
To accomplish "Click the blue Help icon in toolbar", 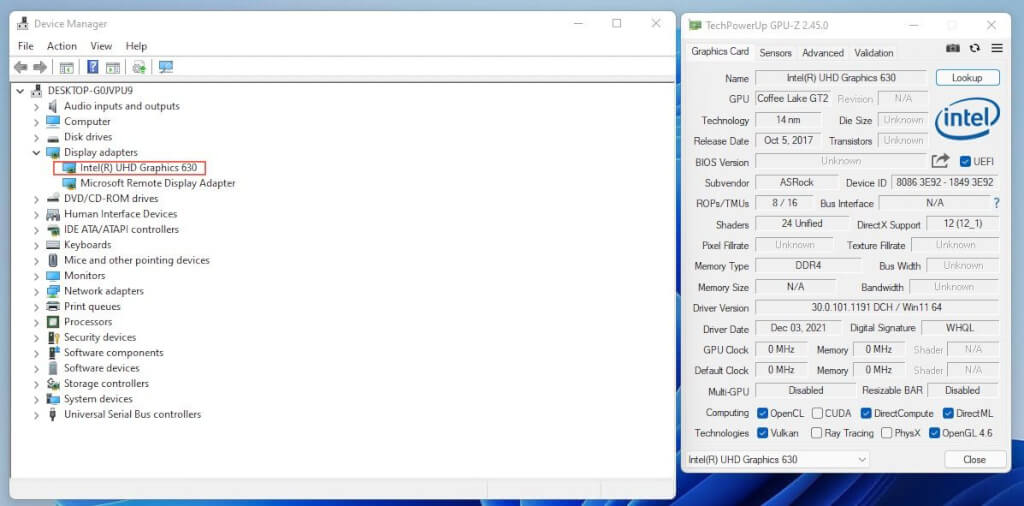I will (x=92, y=67).
